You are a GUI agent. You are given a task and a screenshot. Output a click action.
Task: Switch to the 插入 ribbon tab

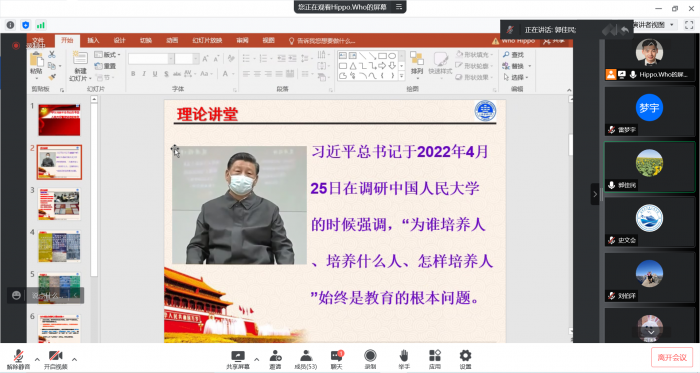(93, 41)
